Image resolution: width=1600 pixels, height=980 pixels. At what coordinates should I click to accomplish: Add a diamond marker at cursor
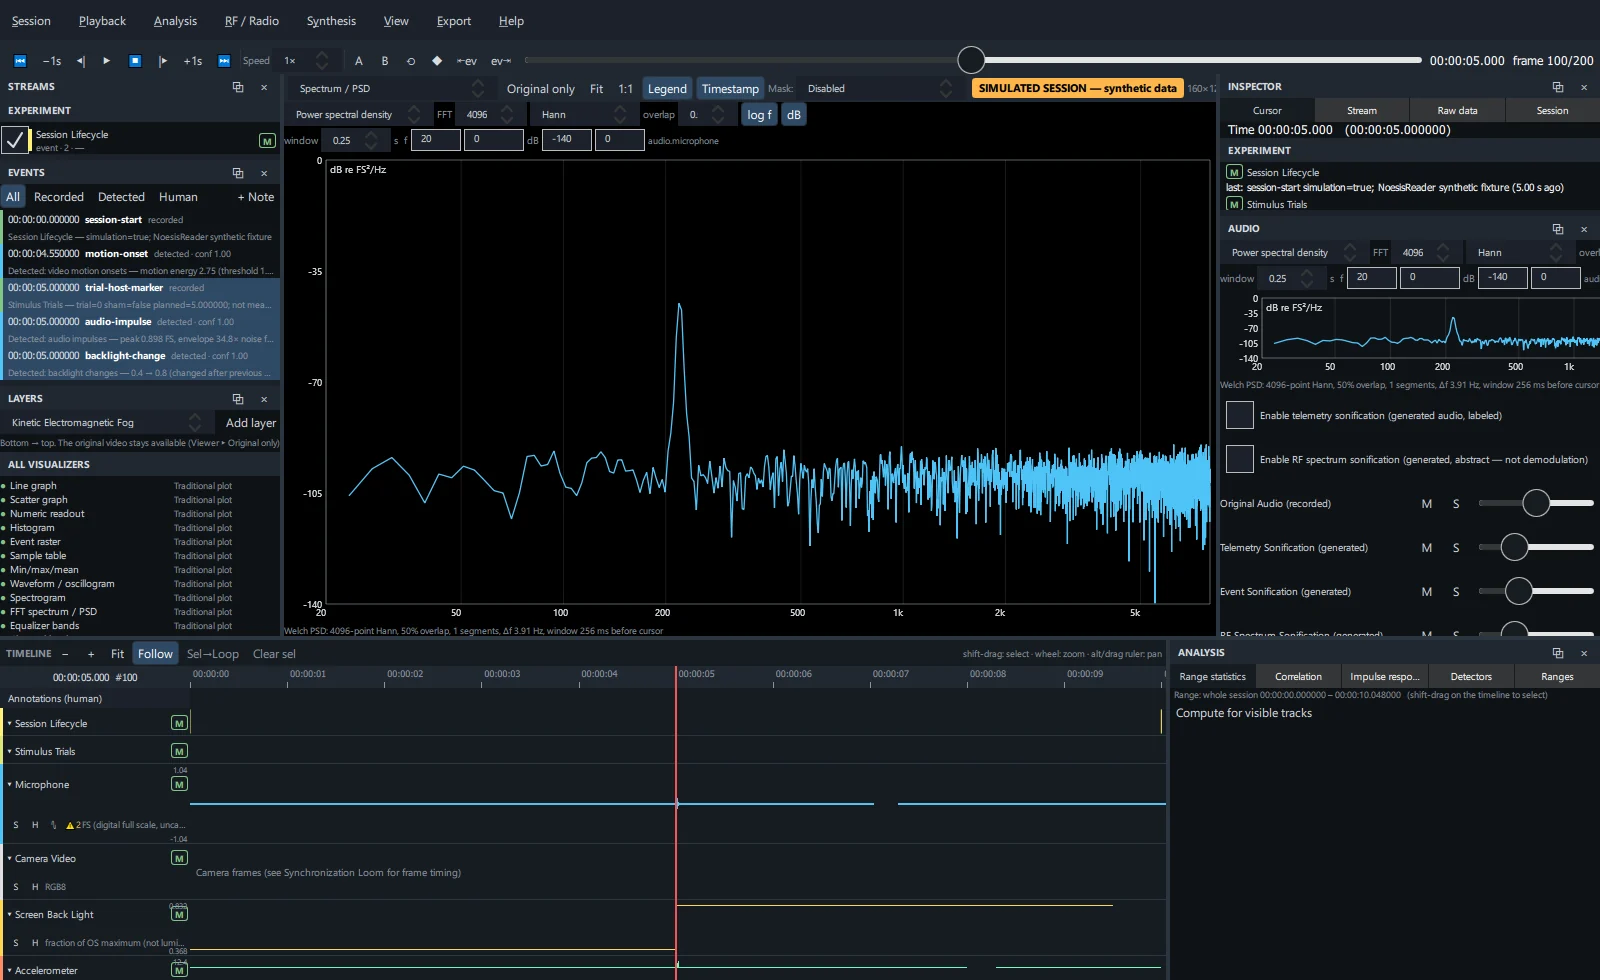437,61
